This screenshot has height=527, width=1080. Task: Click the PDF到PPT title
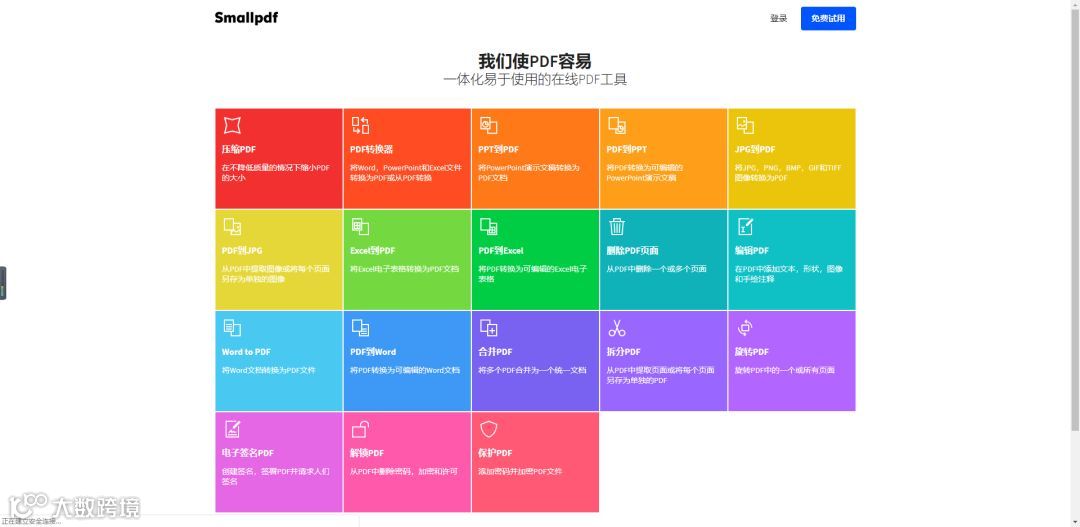[627, 149]
